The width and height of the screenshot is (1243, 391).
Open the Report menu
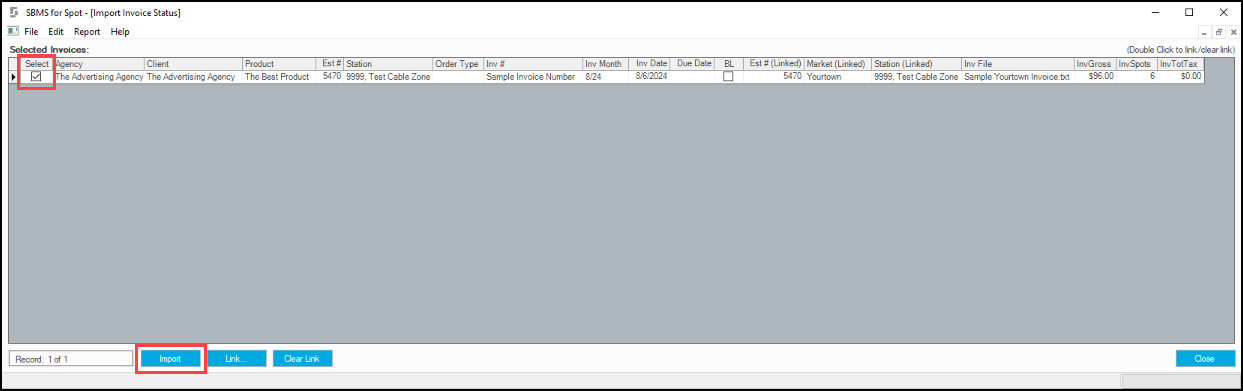[x=87, y=32]
